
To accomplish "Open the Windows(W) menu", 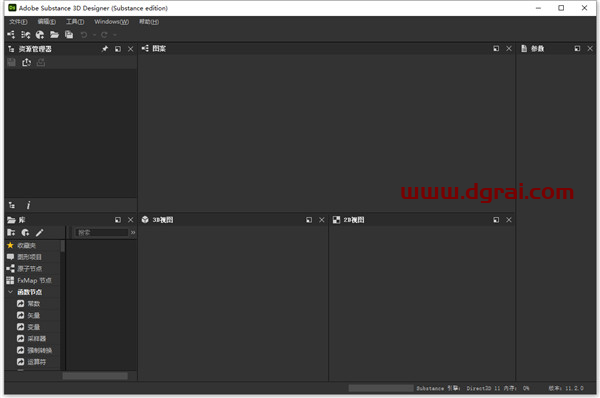I will click(111, 22).
